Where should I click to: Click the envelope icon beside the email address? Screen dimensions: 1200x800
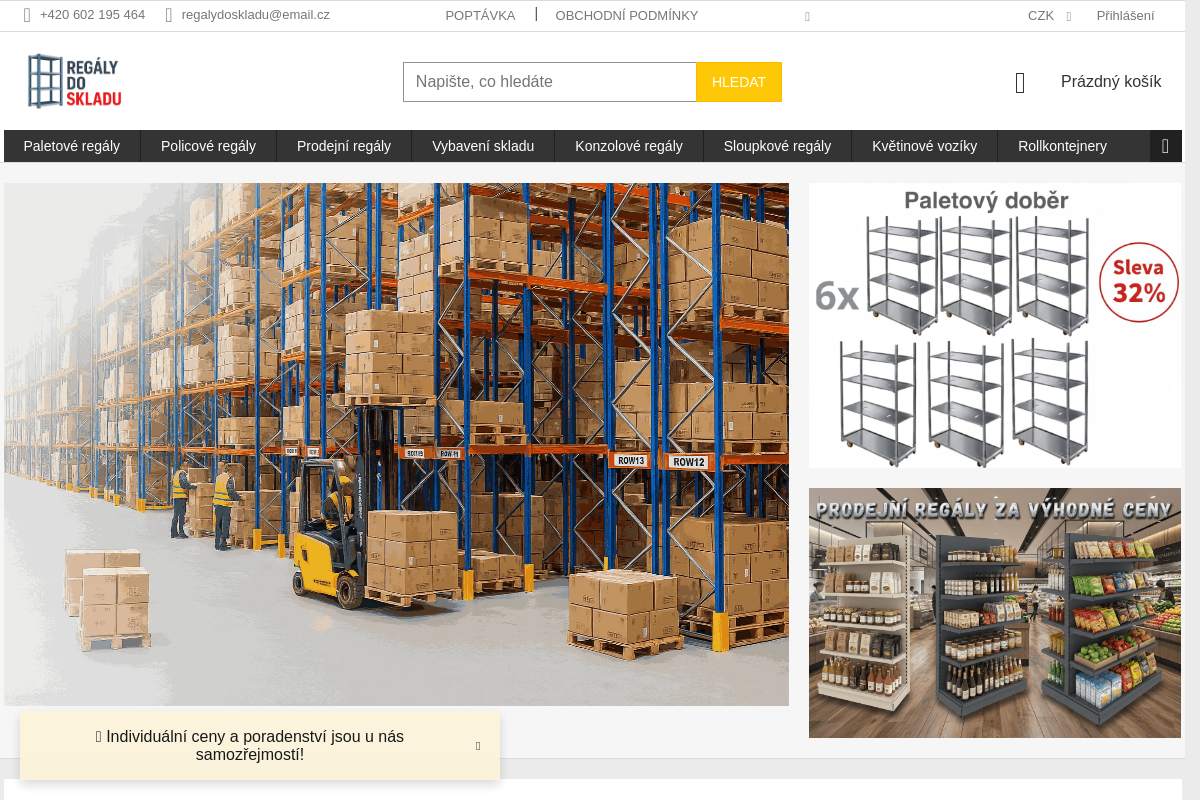click(x=169, y=15)
